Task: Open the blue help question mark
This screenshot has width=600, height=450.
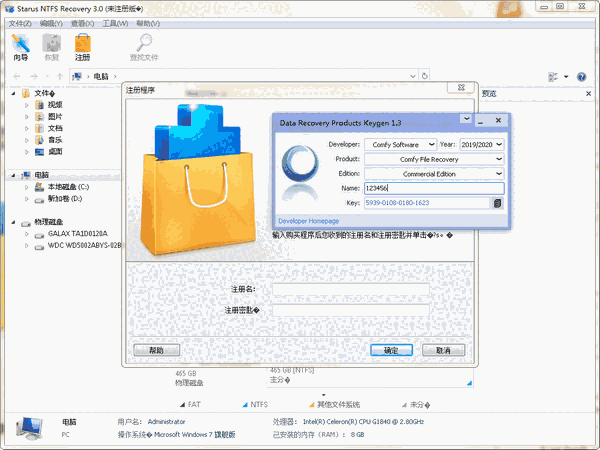Action: pos(581,77)
